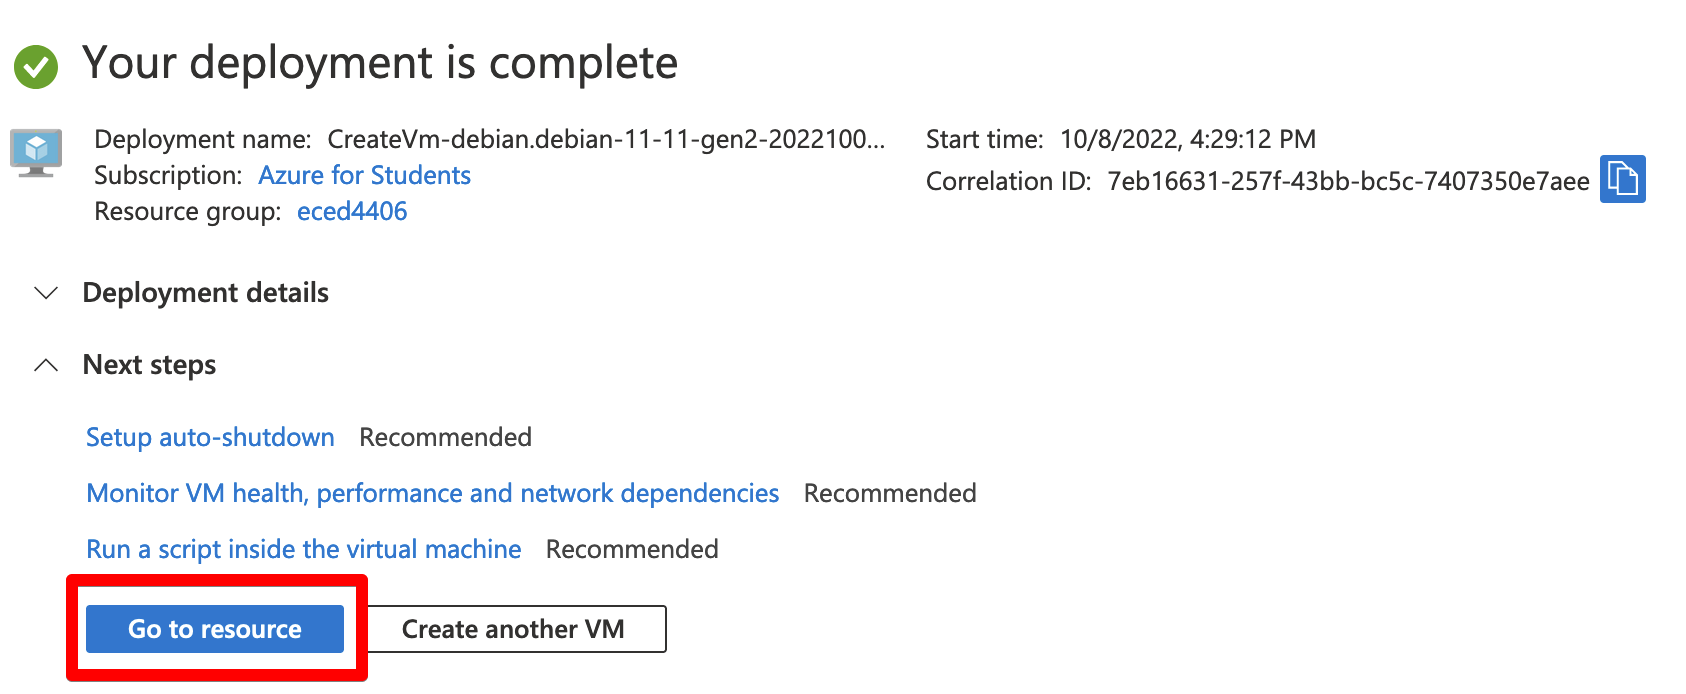Click the green success checkmark icon
Screen dimensions: 1686x694
point(36,66)
